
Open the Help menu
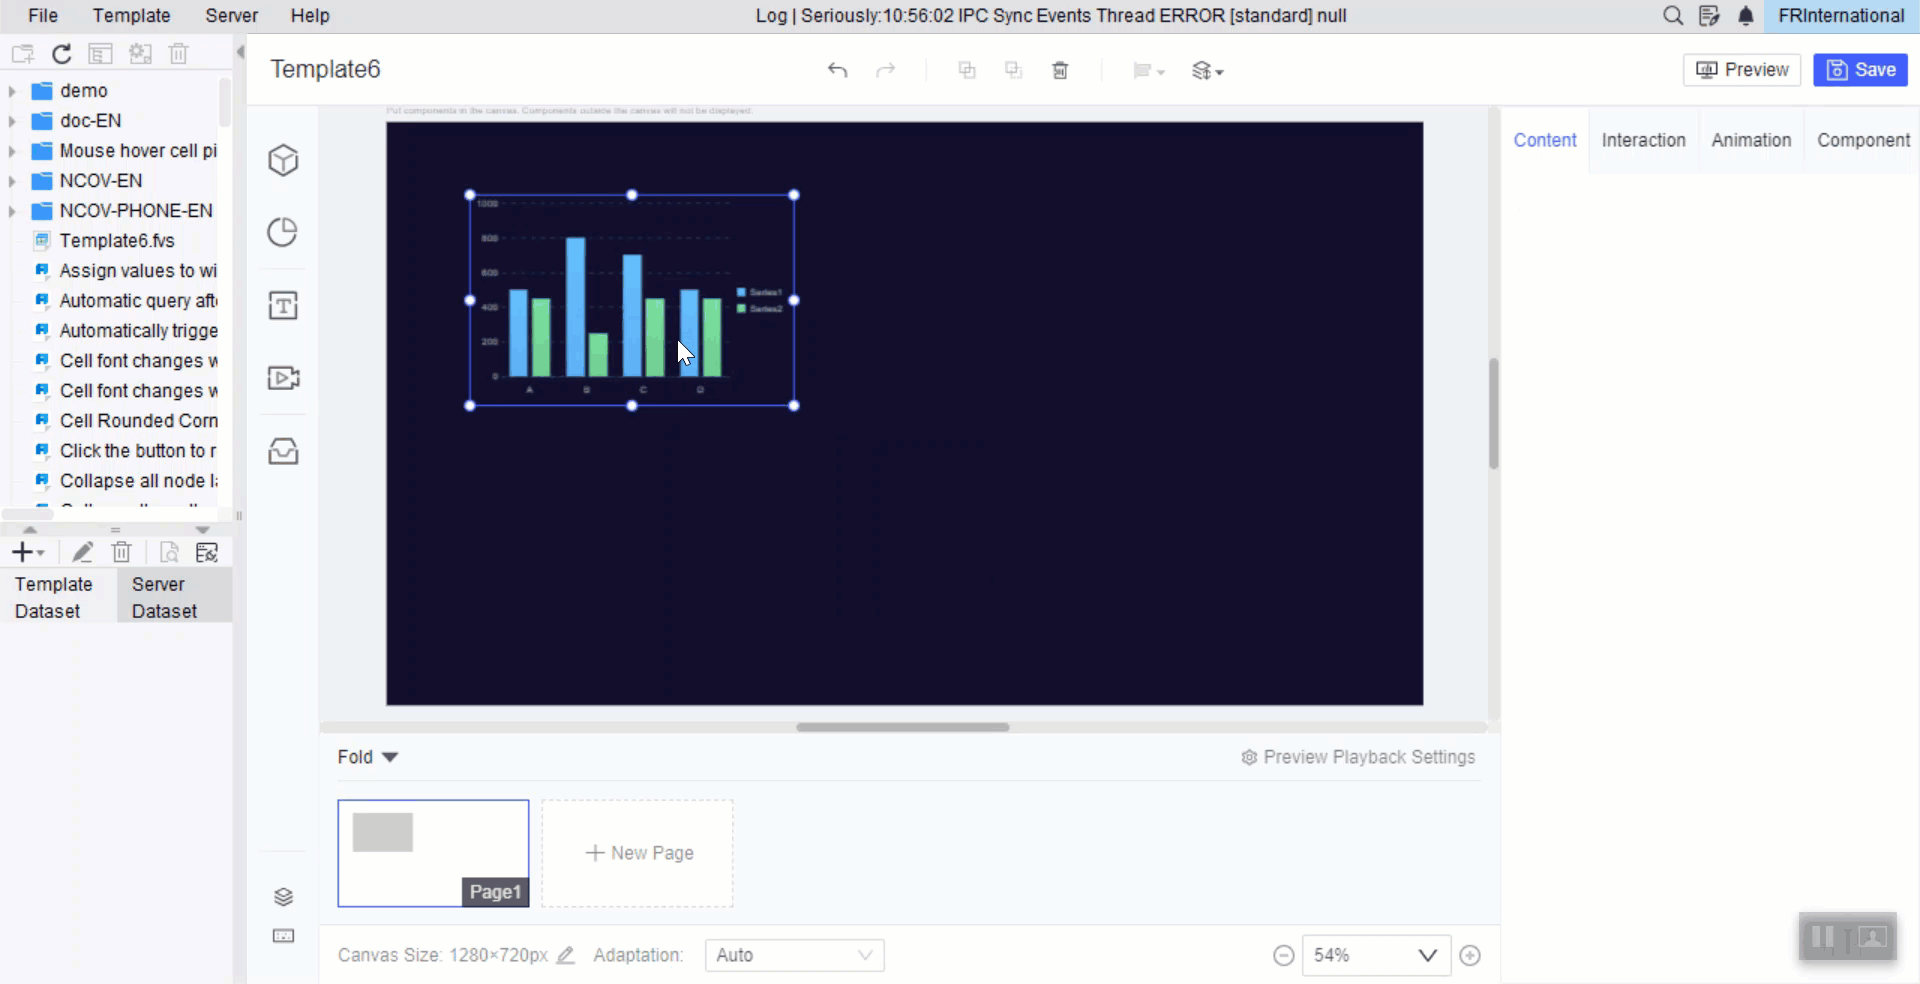pyautogui.click(x=310, y=16)
